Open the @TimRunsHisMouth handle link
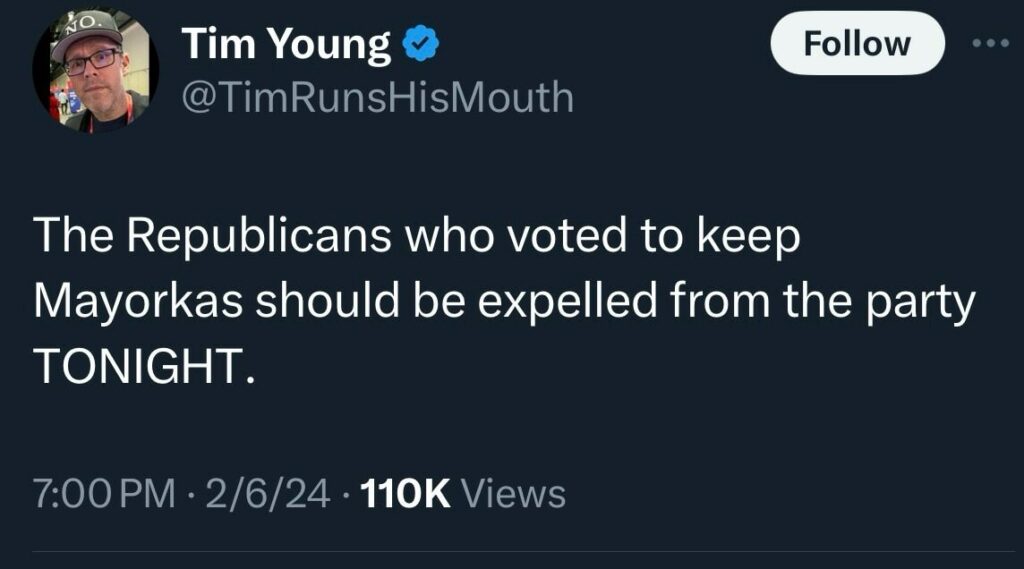Image resolution: width=1024 pixels, height=569 pixels. [377, 97]
